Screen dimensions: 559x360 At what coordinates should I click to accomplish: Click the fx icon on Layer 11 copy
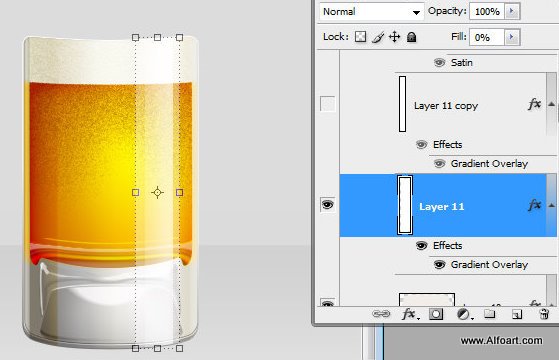tap(534, 104)
